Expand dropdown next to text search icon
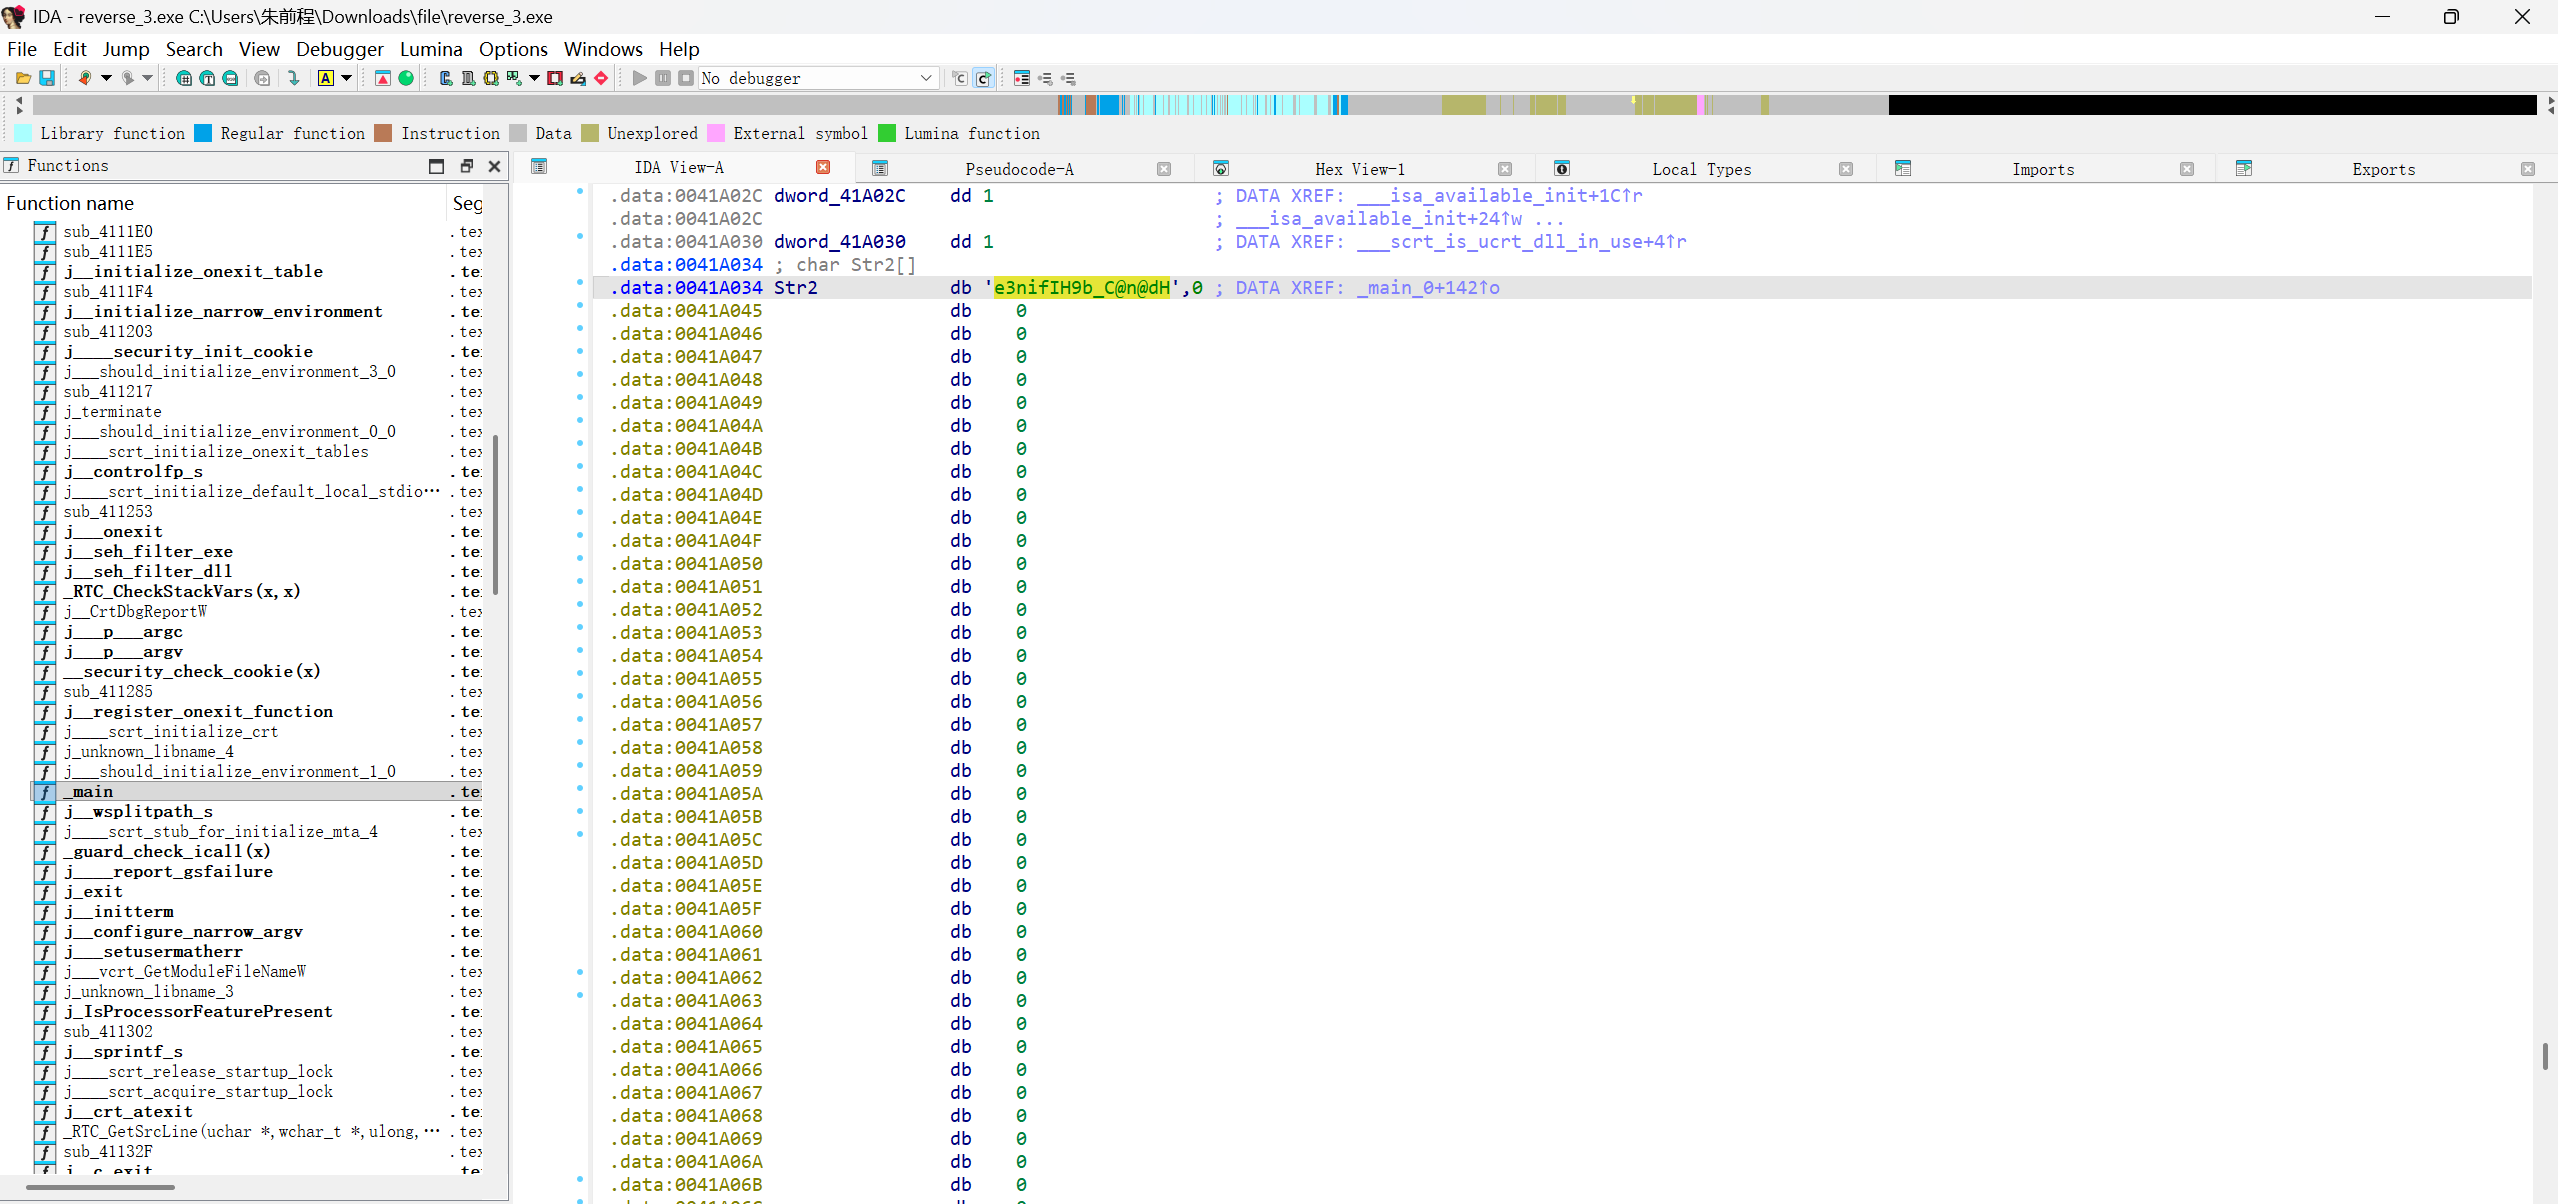Screen dimensions: 2558x1204 click(x=347, y=78)
